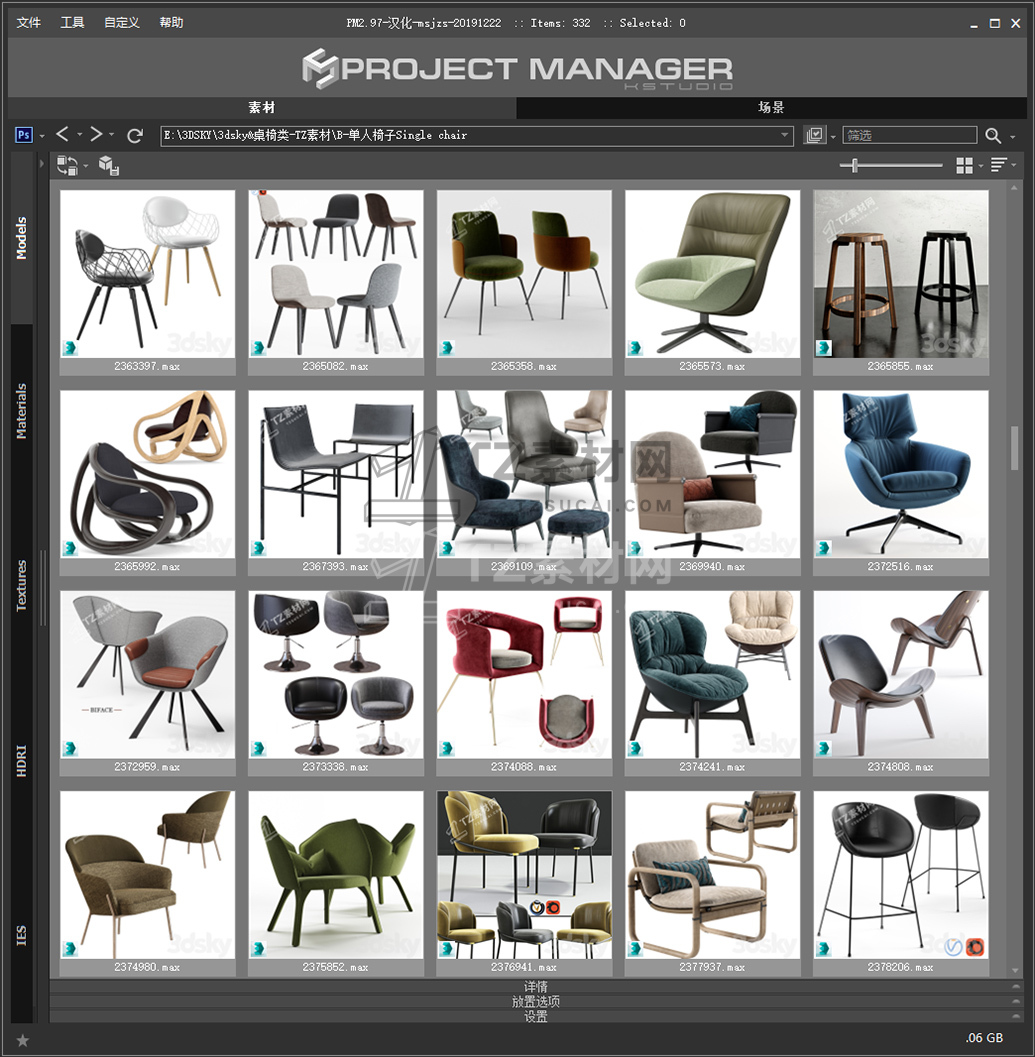Select the 2365082.max chair thumbnail
The width and height of the screenshot is (1035, 1057).
336,274
